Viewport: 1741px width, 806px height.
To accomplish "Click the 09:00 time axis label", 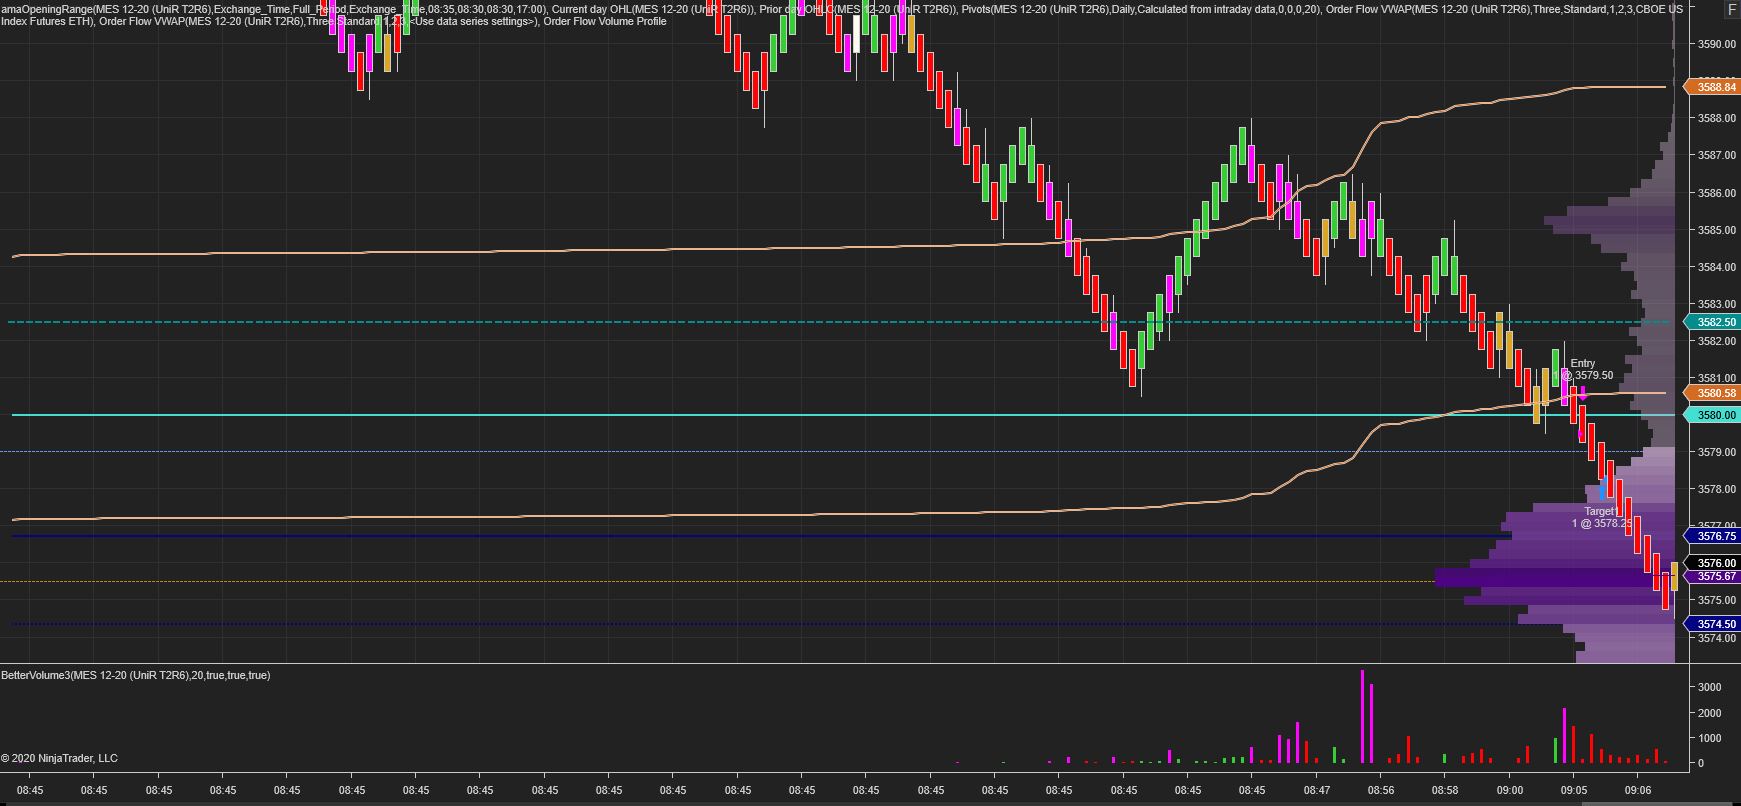I will 1509,790.
